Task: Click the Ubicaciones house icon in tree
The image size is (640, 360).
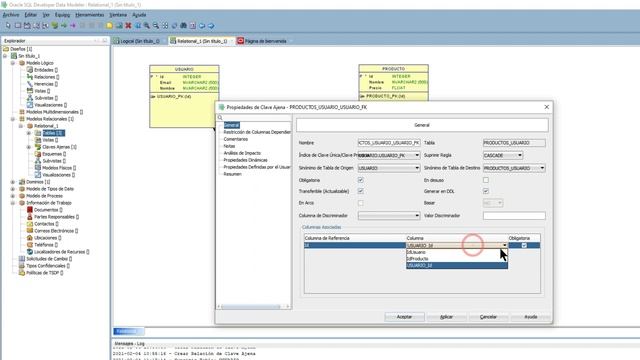Action: point(30,238)
